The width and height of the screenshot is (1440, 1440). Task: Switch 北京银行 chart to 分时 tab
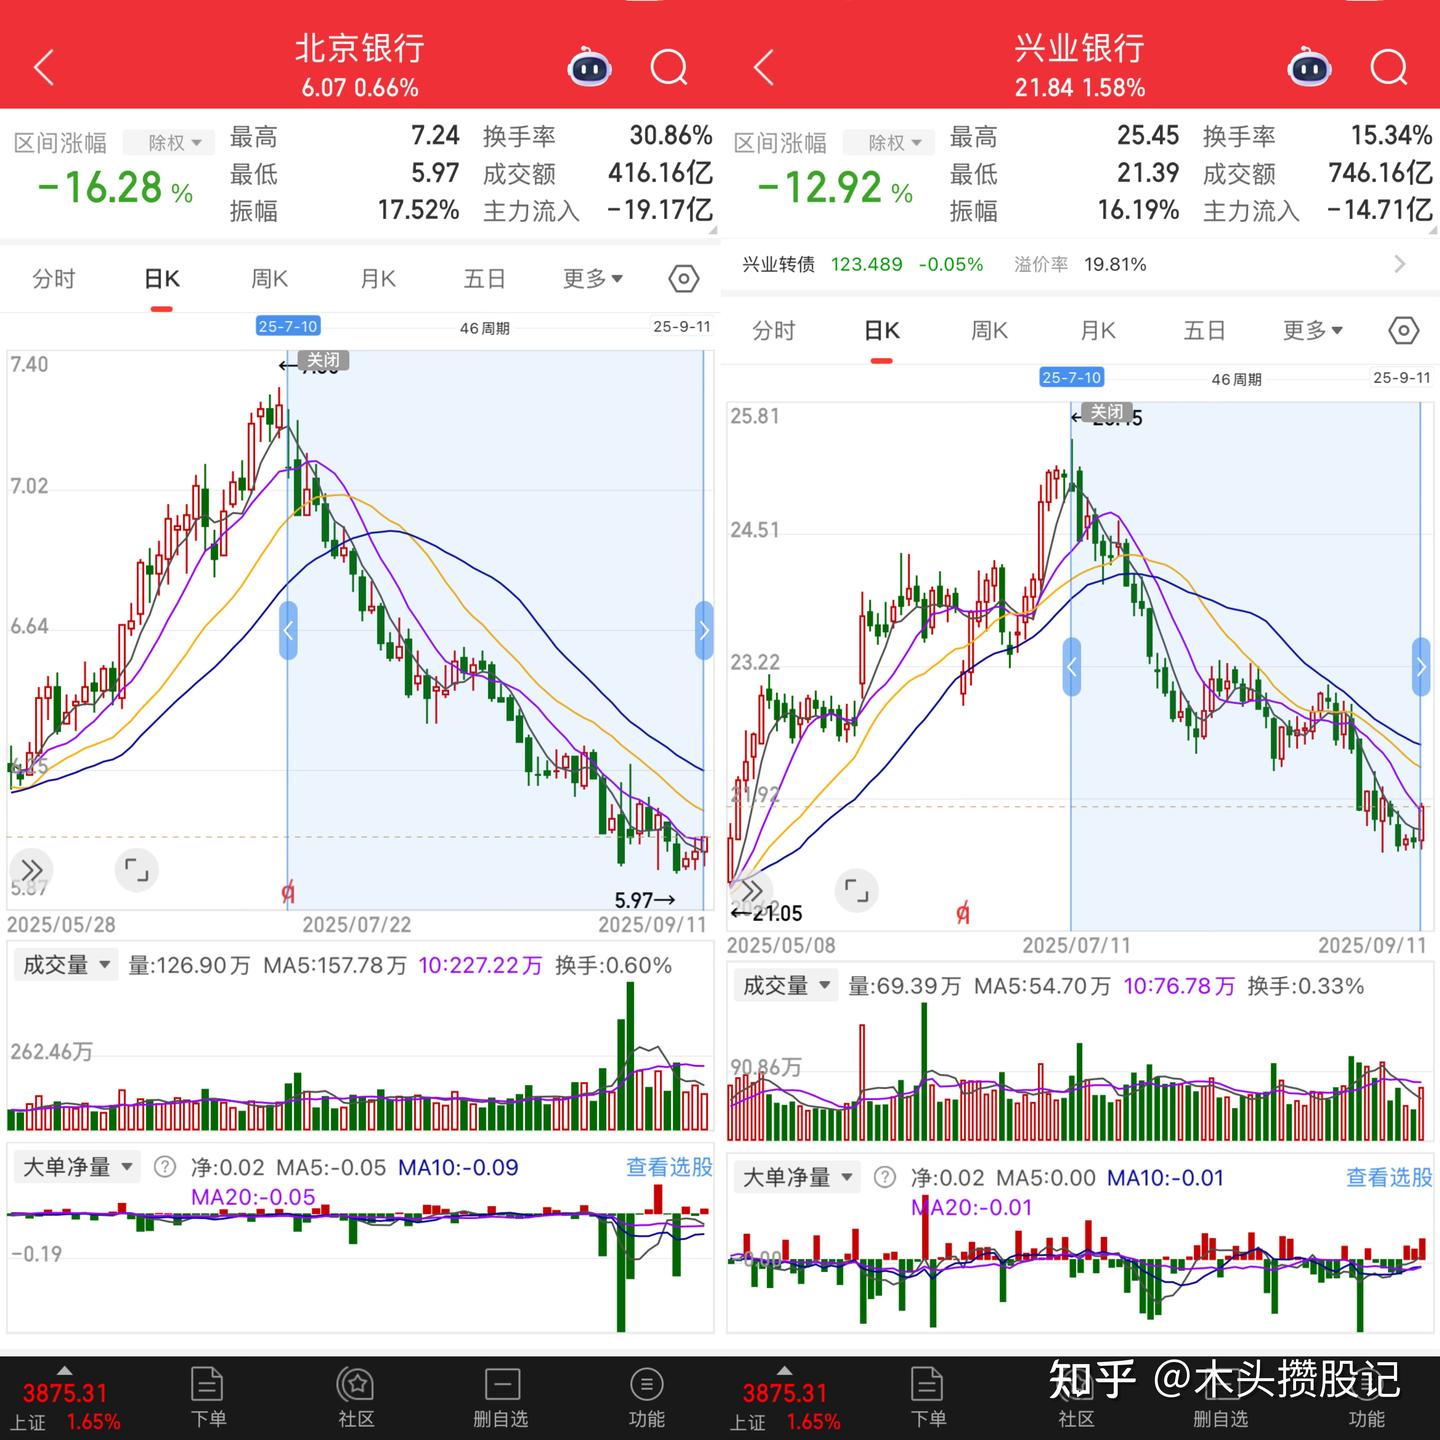(54, 278)
